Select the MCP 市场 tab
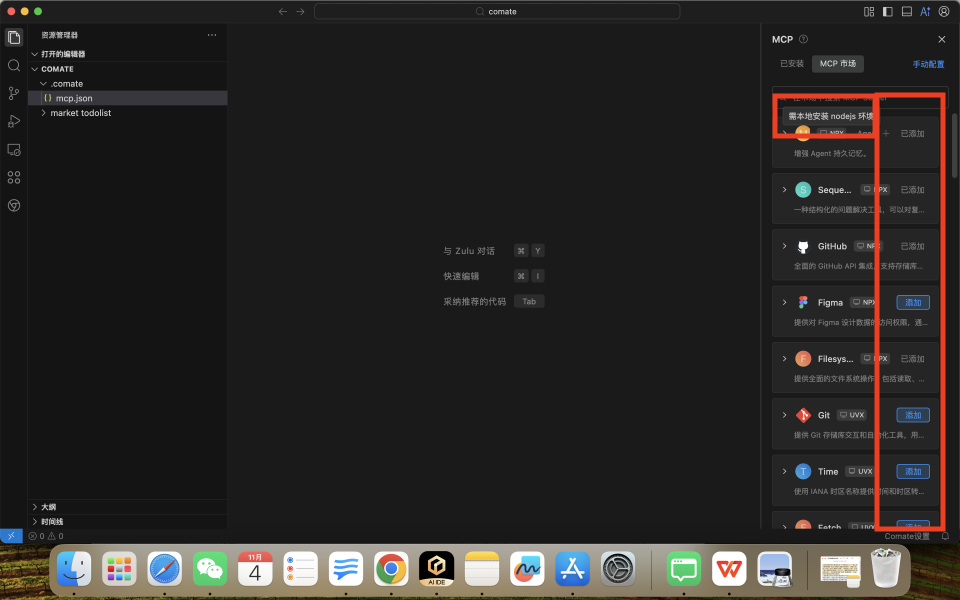960x600 pixels. [837, 64]
